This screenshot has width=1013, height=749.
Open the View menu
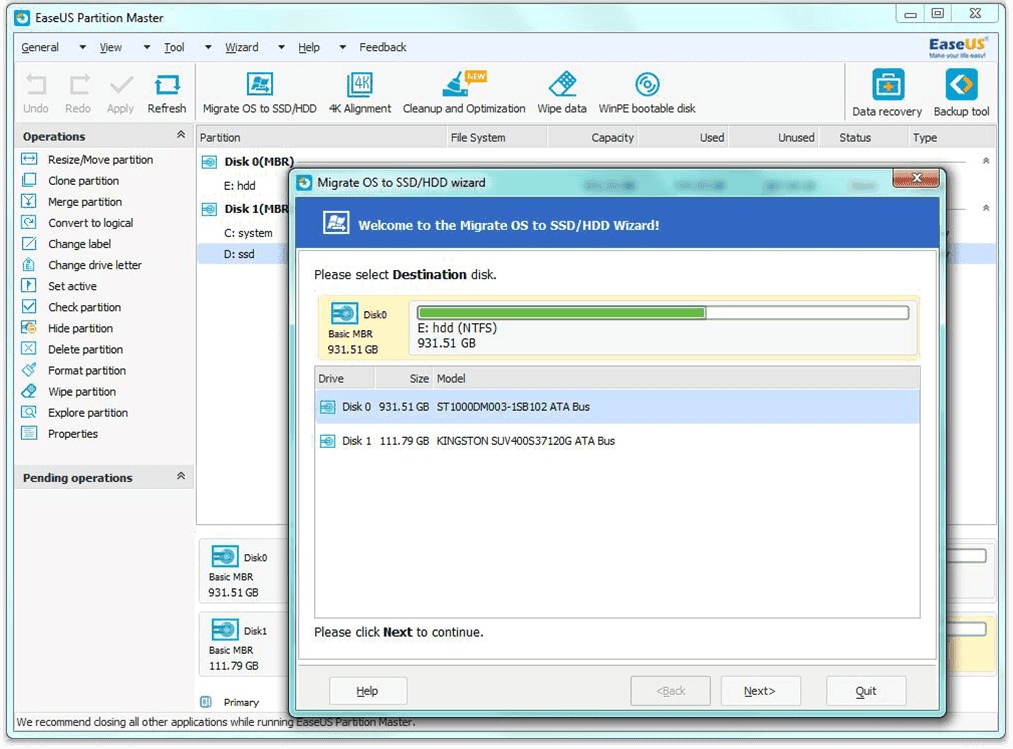point(110,47)
